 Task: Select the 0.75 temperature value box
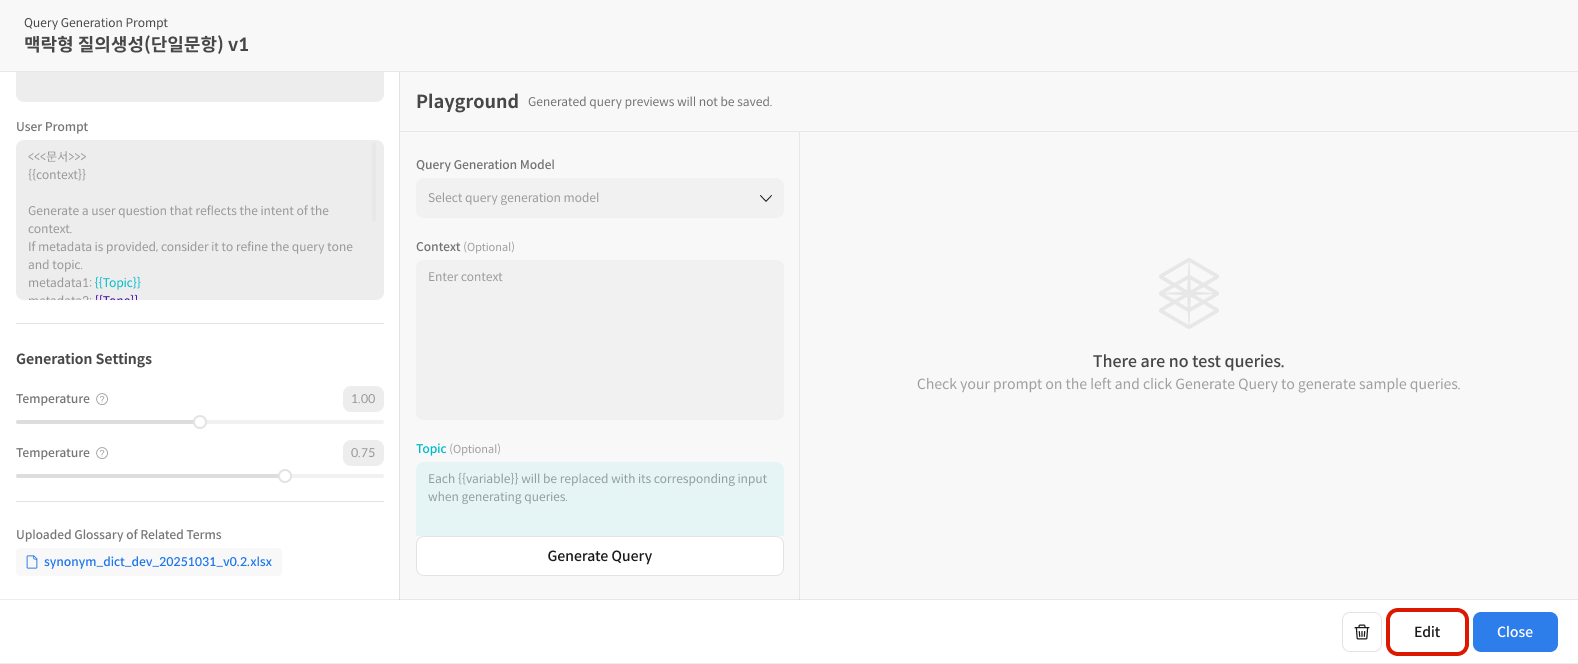pos(363,453)
